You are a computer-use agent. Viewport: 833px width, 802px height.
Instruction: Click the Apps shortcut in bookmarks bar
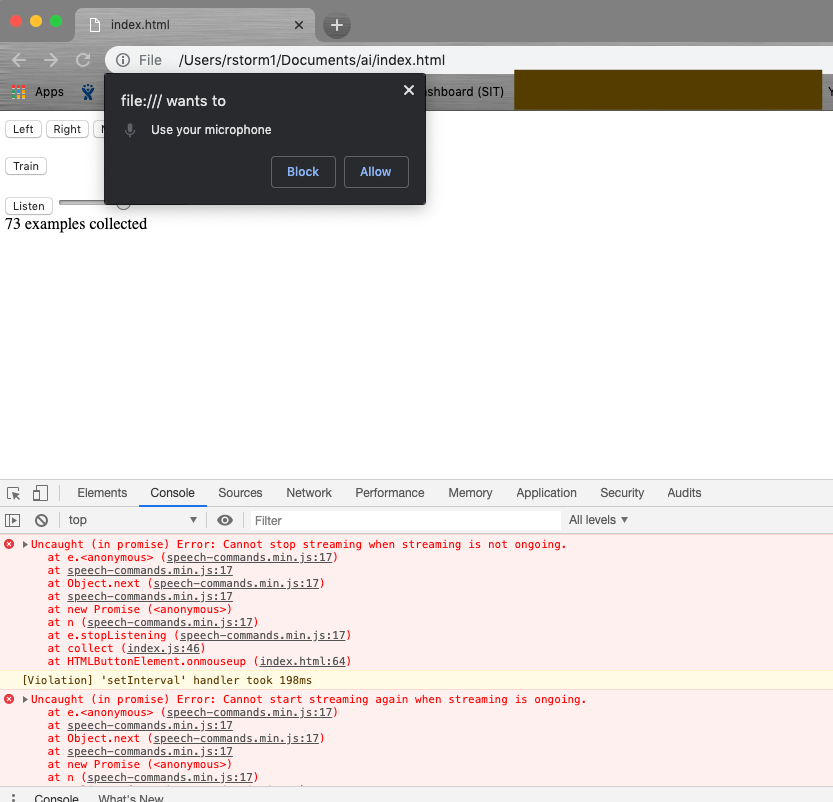click(x=39, y=91)
